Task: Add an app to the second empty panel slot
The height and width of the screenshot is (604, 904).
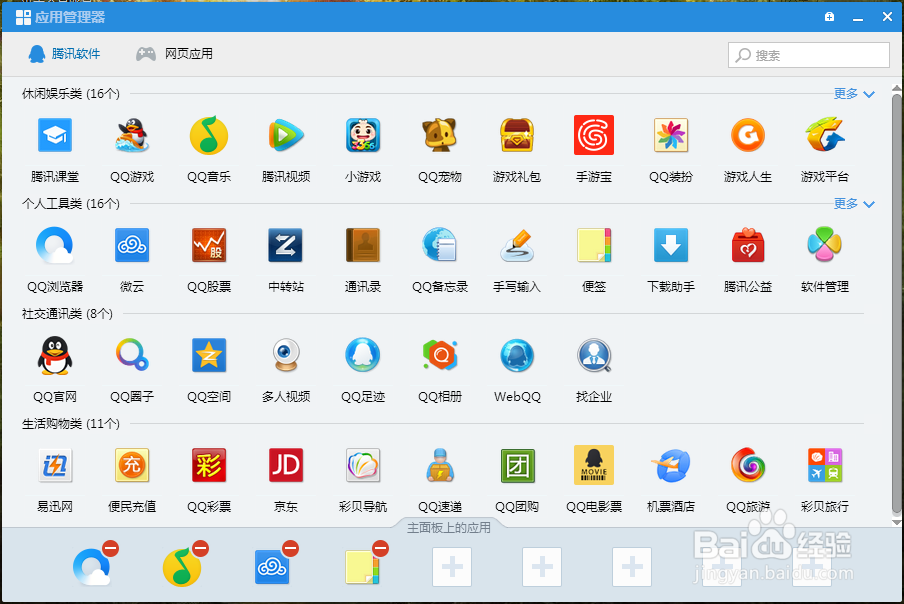Action: coord(542,567)
